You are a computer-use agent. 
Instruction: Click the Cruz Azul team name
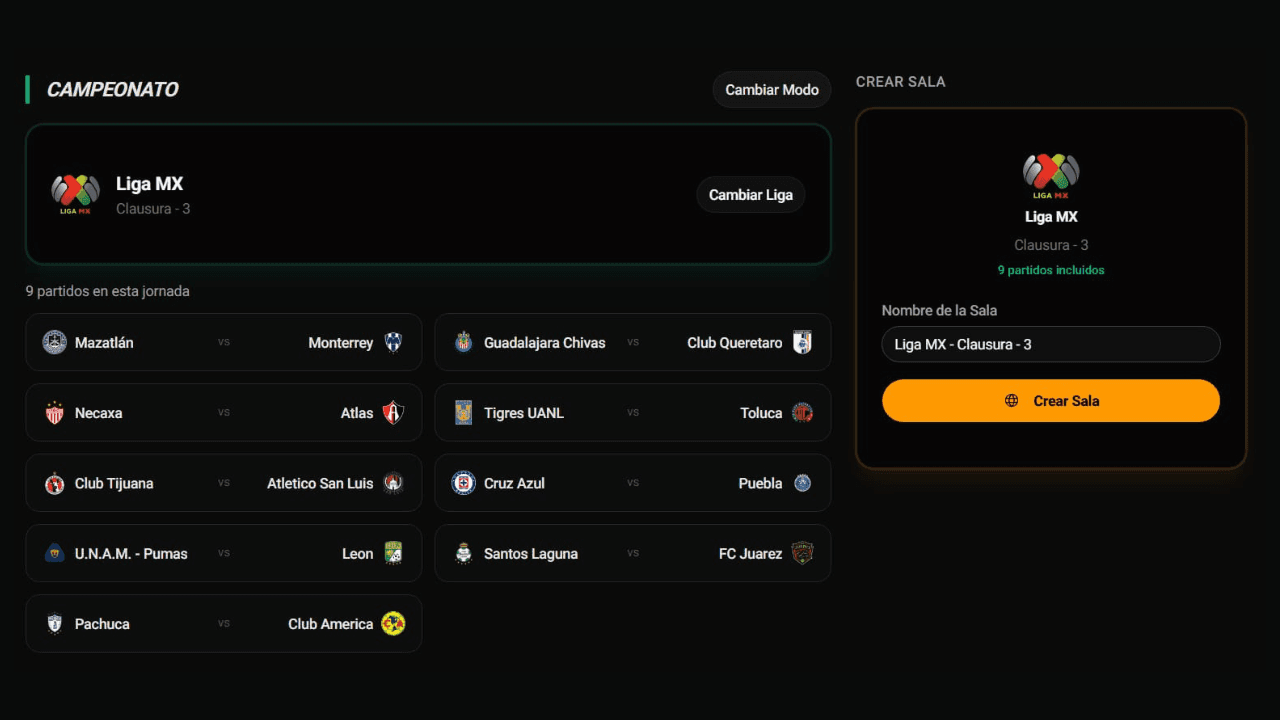click(x=514, y=484)
